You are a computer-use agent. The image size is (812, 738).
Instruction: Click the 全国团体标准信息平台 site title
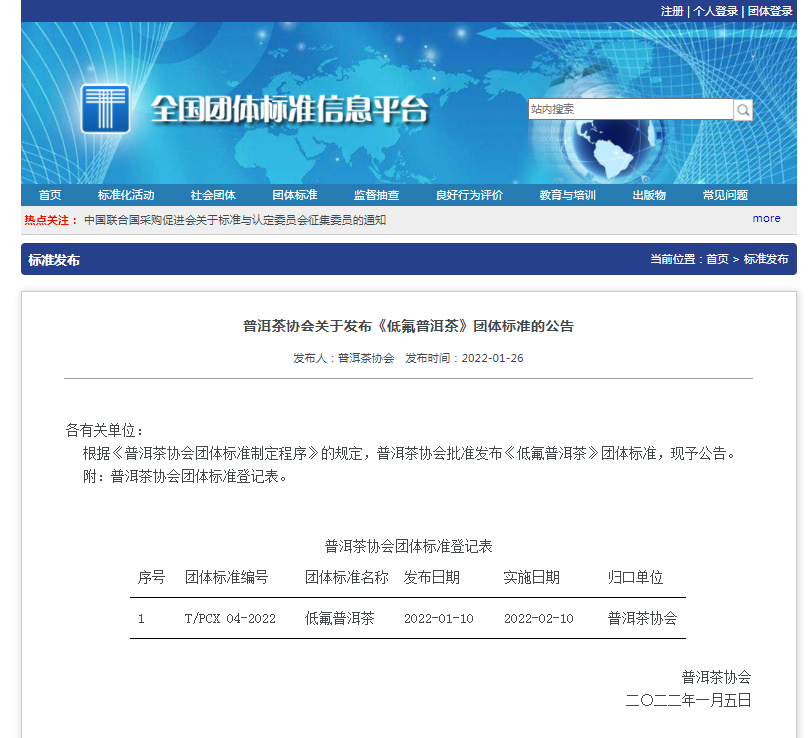click(290, 109)
